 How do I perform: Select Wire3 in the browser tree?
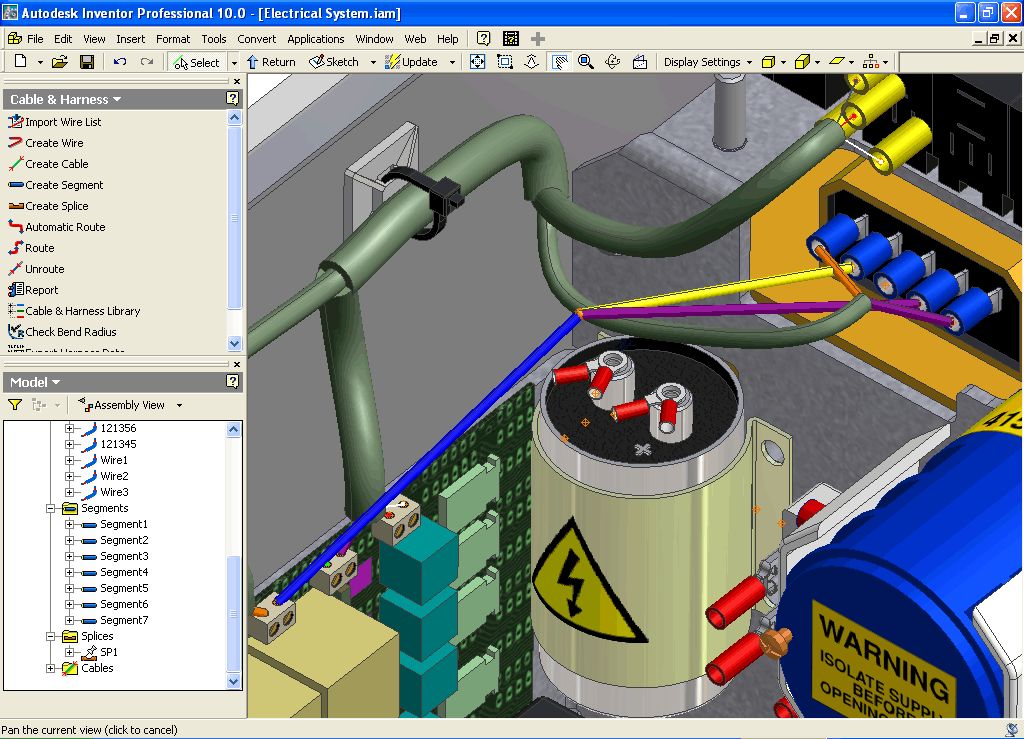(114, 492)
